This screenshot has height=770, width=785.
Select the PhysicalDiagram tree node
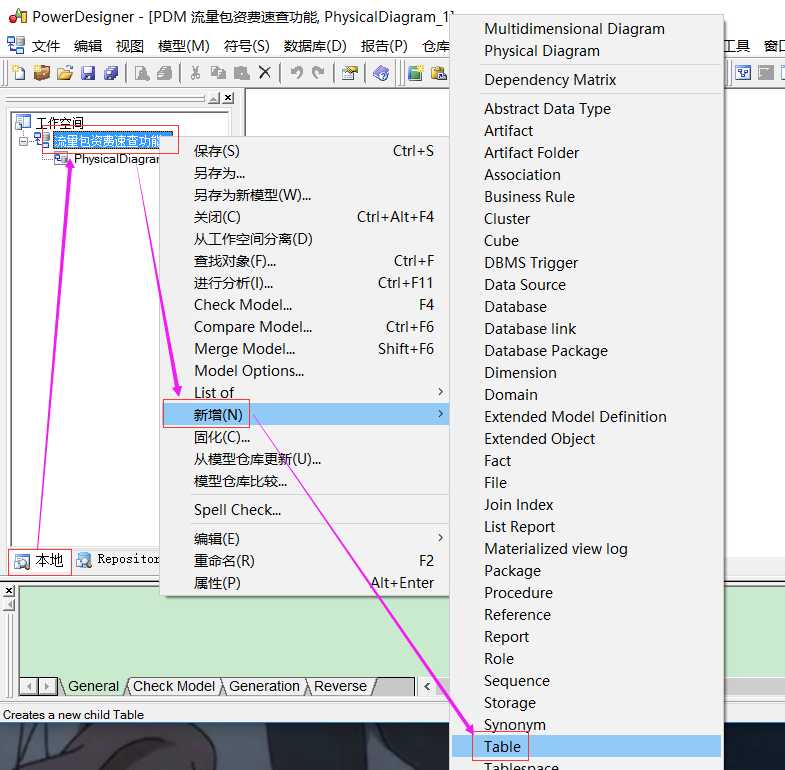point(117,159)
